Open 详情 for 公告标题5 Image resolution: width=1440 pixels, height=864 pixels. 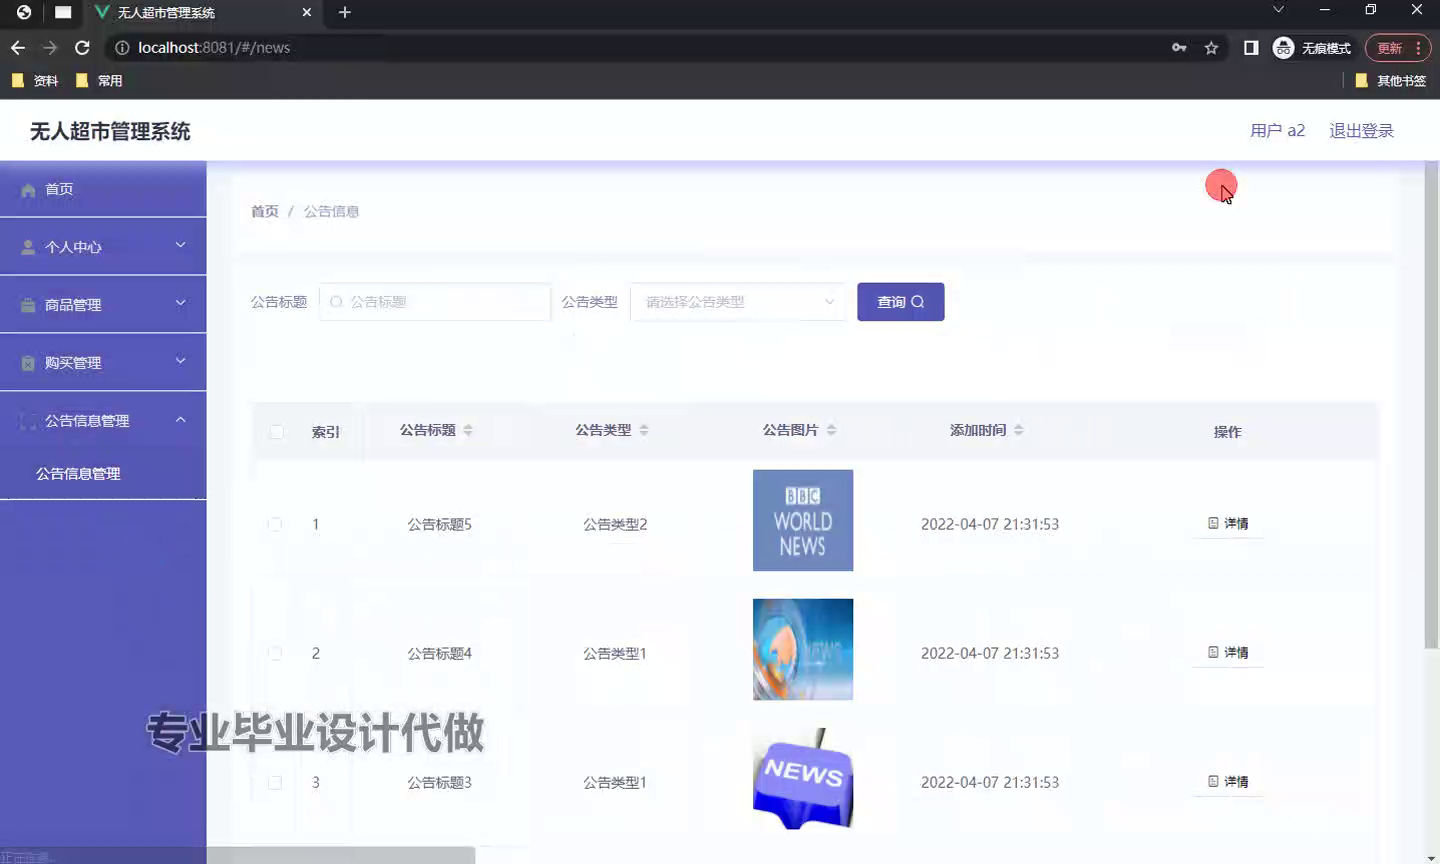coord(1228,523)
